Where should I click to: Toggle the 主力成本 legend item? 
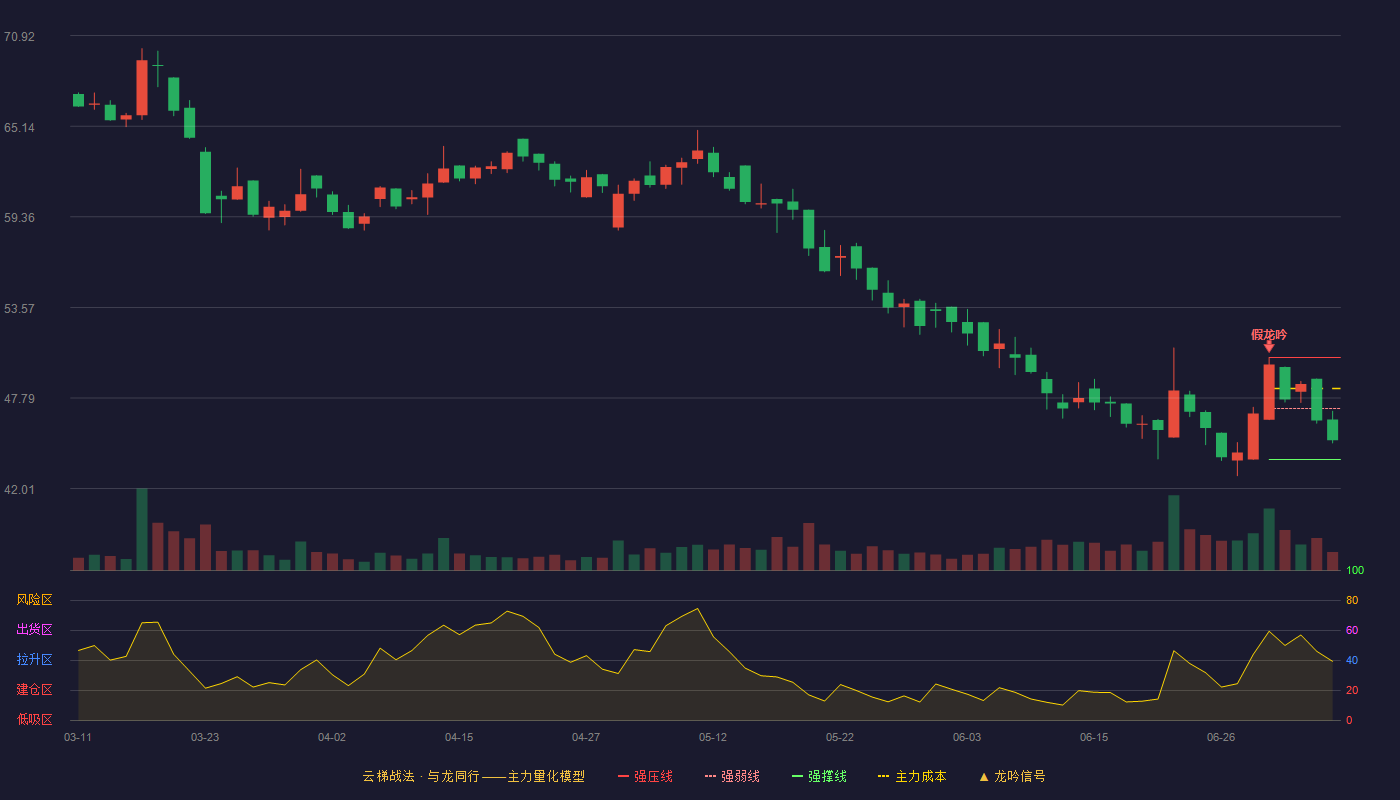[912, 776]
